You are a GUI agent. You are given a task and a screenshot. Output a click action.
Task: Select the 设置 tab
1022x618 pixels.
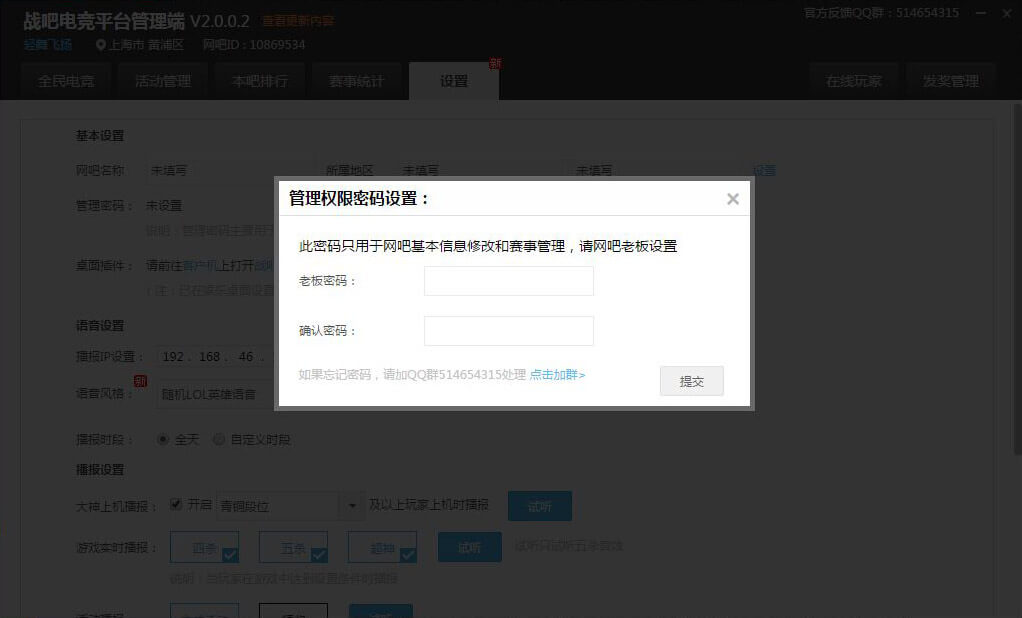point(454,81)
